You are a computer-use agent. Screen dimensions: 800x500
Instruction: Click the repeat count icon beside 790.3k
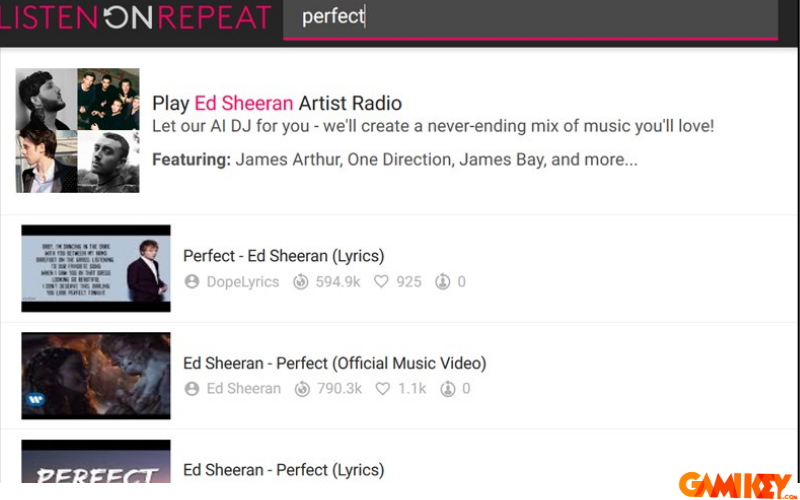(x=302, y=388)
